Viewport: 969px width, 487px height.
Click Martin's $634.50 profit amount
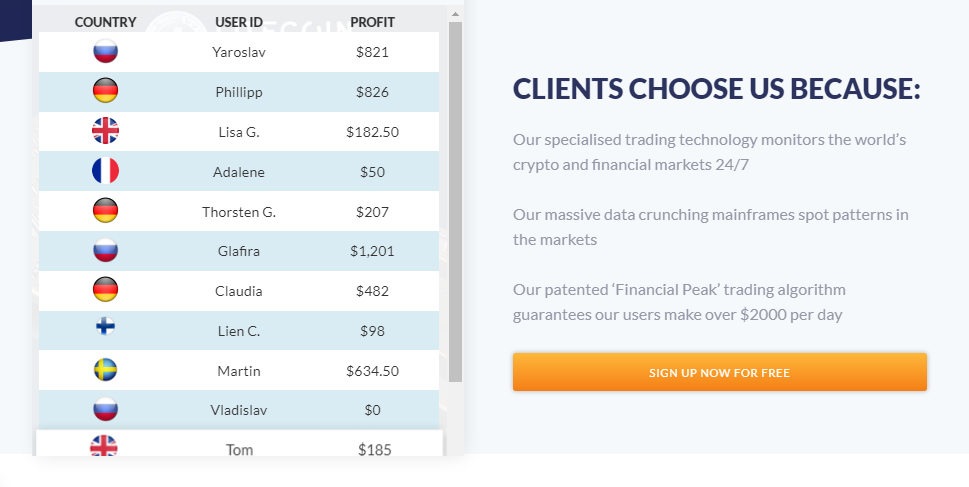(x=372, y=371)
